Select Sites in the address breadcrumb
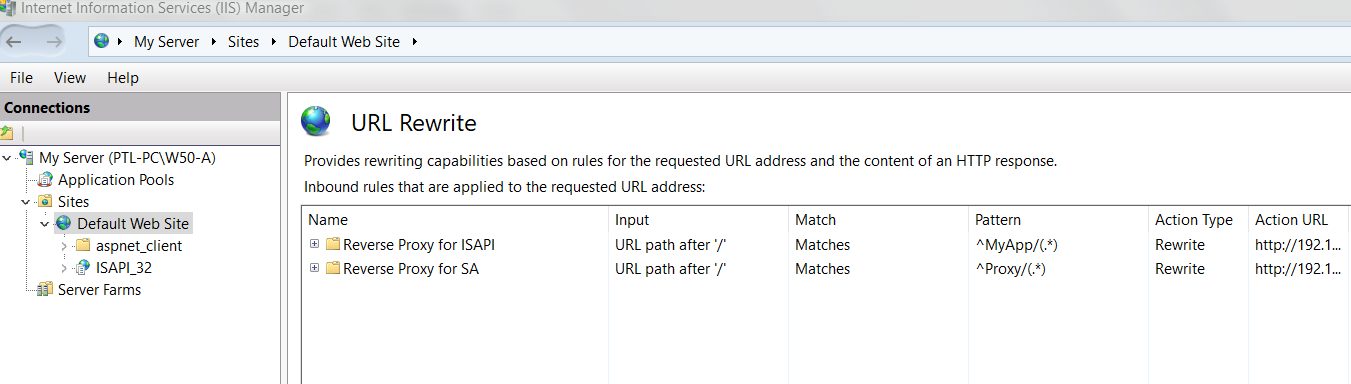Viewport: 1351px width, 384px height. 243,42
